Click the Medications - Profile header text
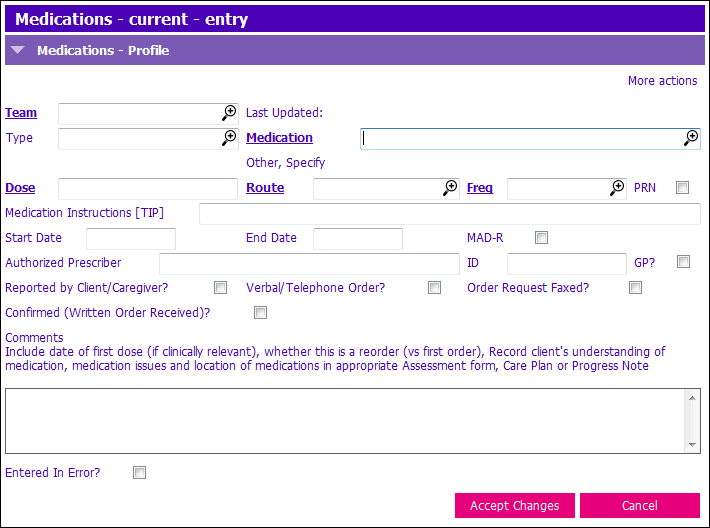 click(x=103, y=50)
